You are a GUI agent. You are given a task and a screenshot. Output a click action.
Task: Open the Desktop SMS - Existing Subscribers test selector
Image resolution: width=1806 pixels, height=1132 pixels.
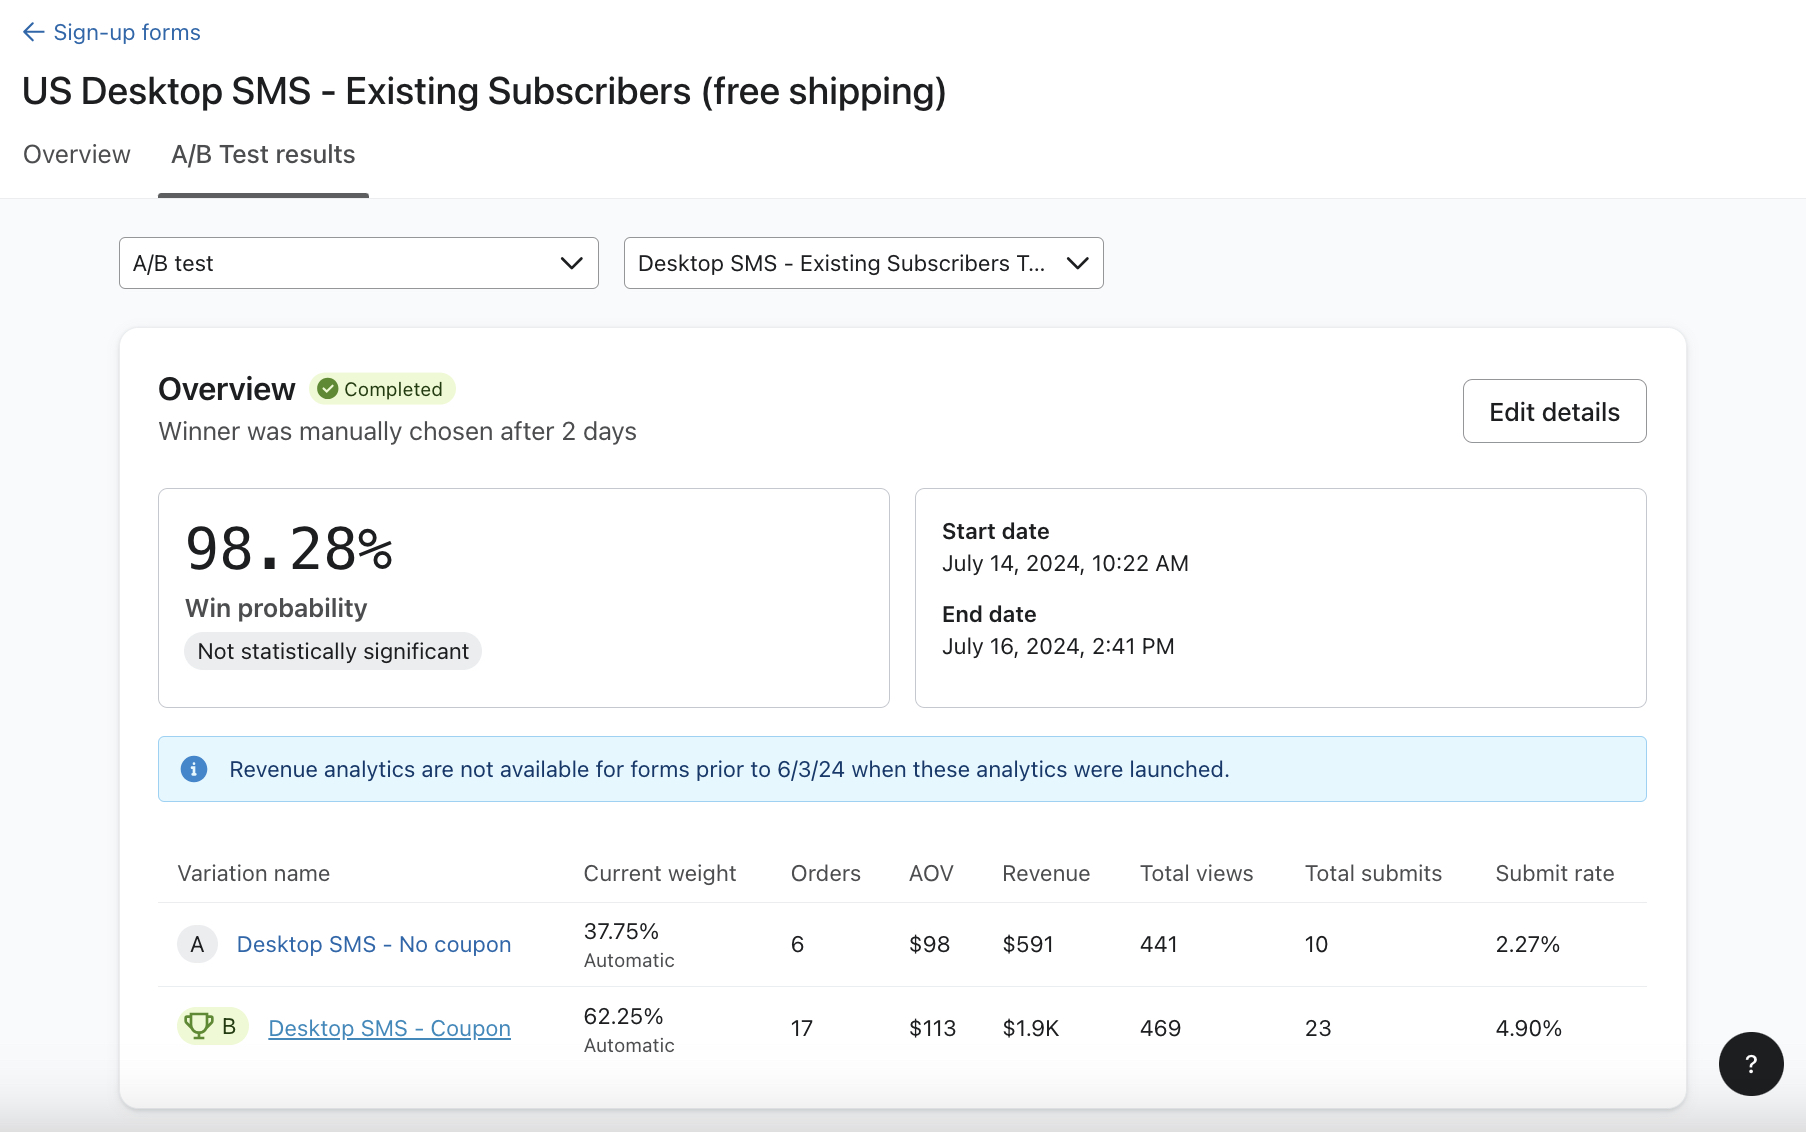tap(863, 263)
